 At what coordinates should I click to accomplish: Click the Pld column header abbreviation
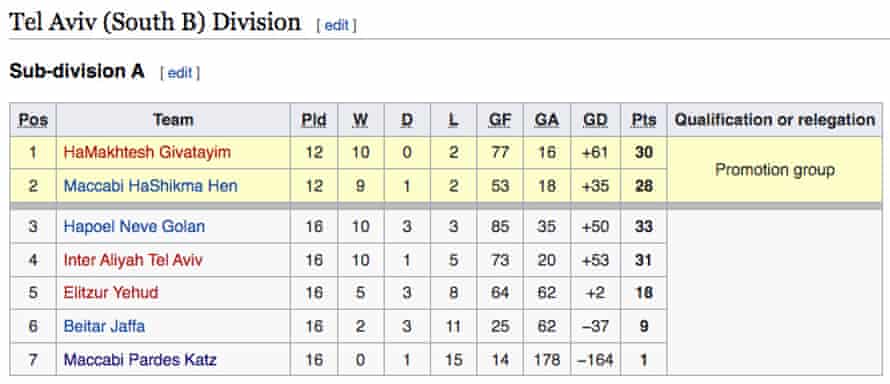pos(314,120)
